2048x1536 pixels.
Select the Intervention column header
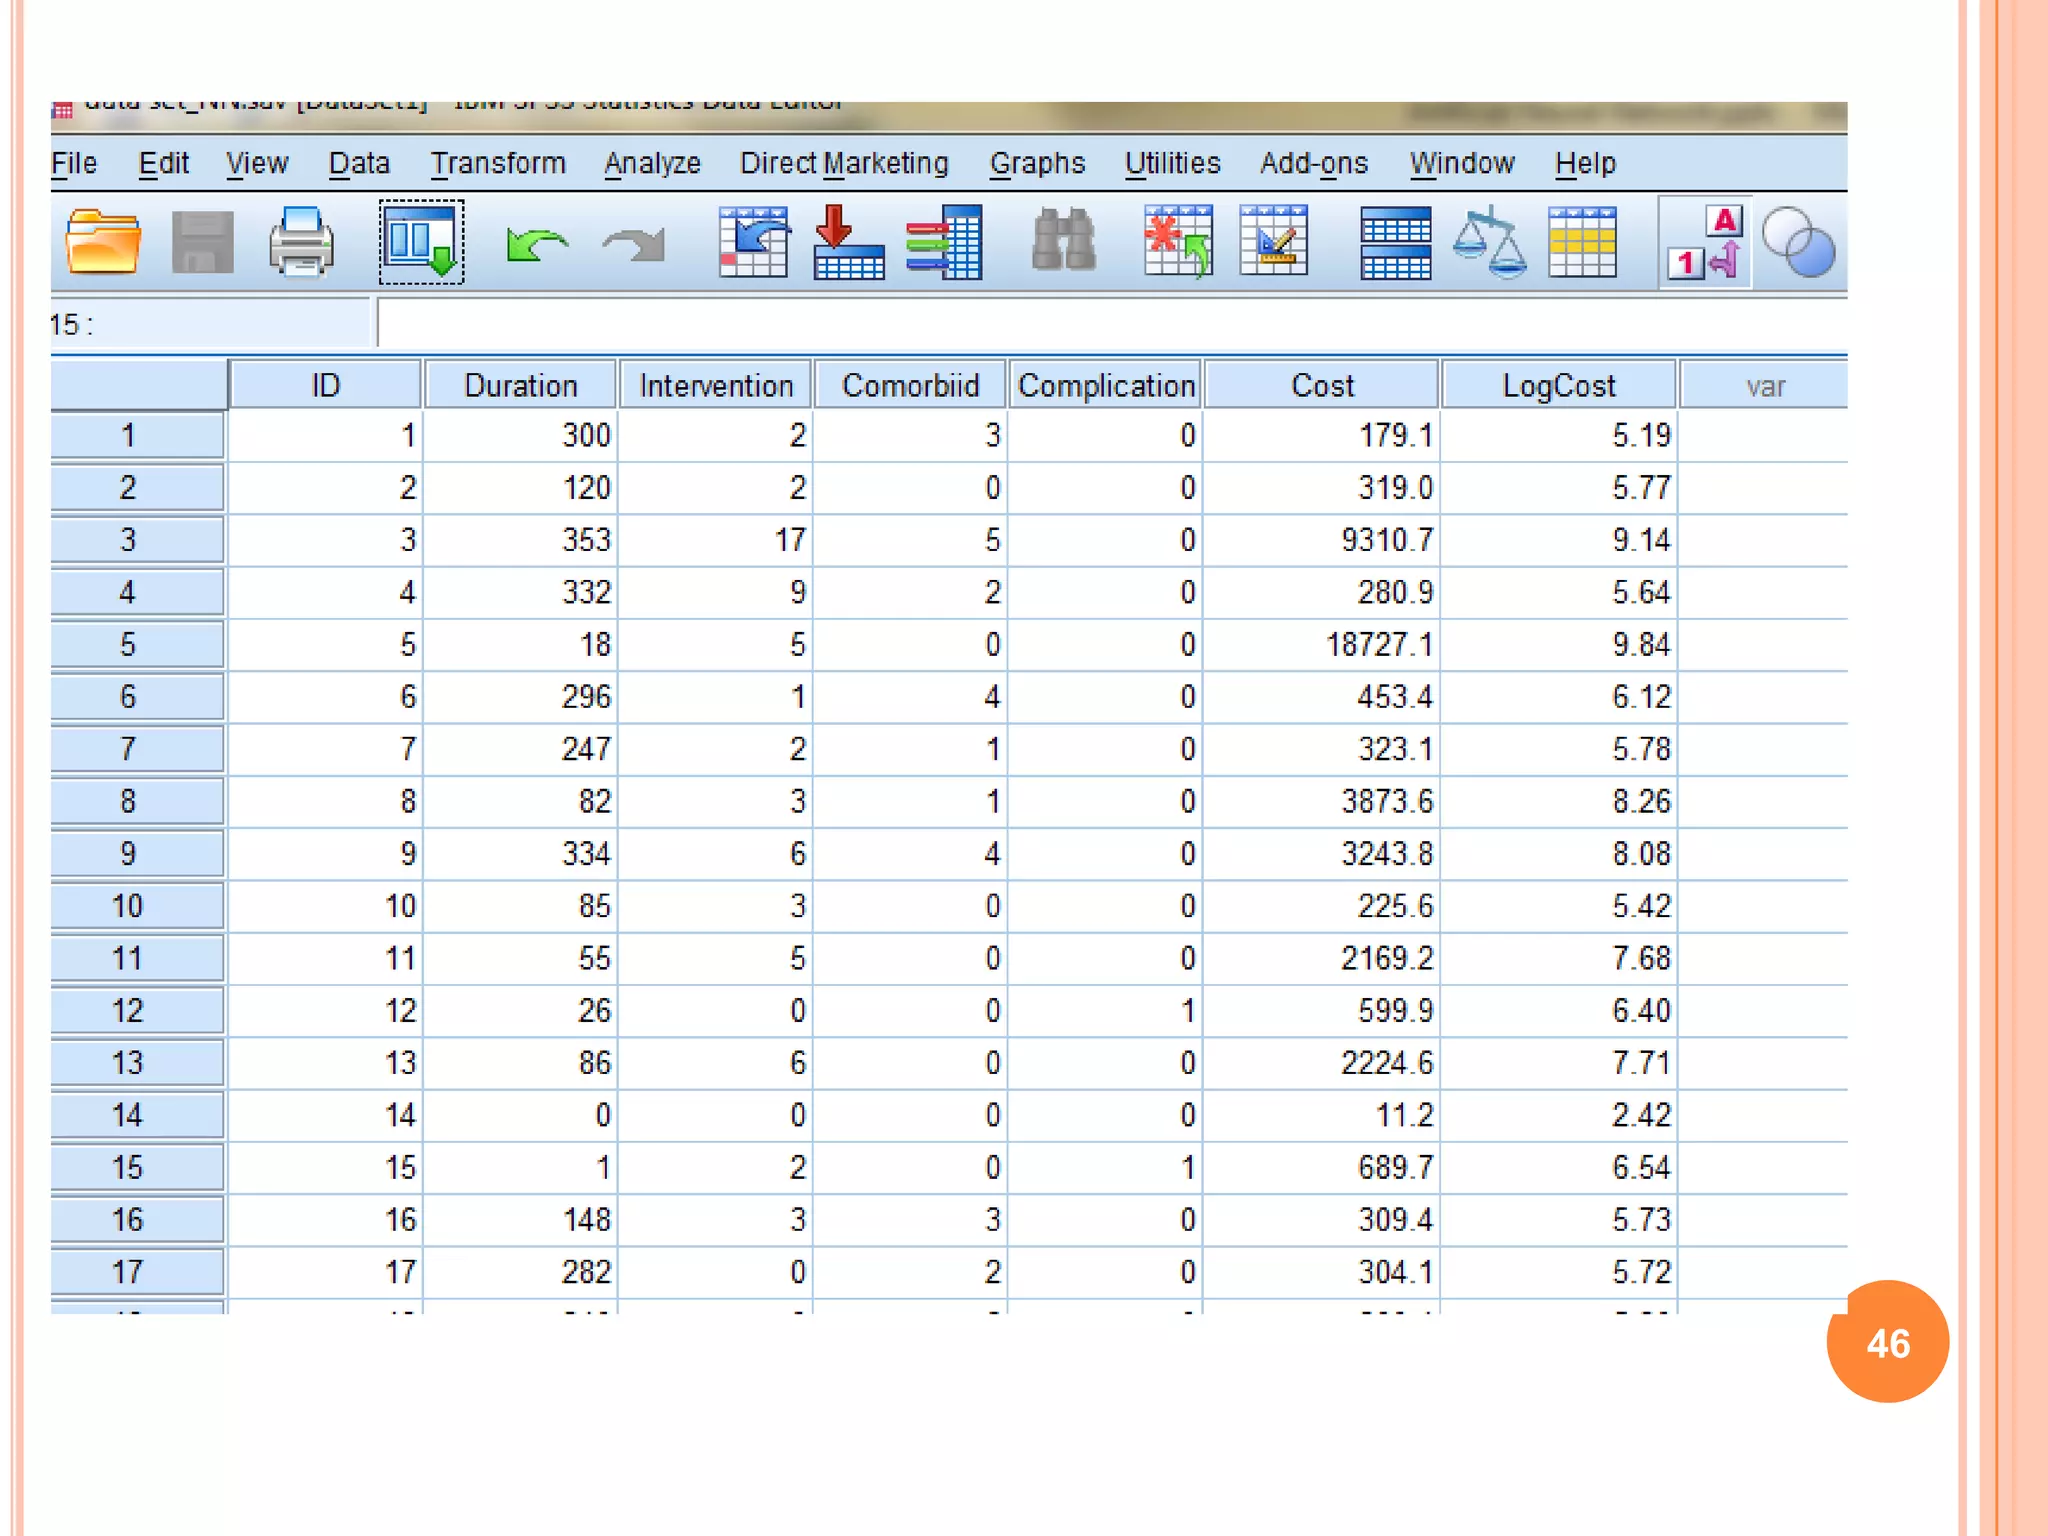pos(716,386)
